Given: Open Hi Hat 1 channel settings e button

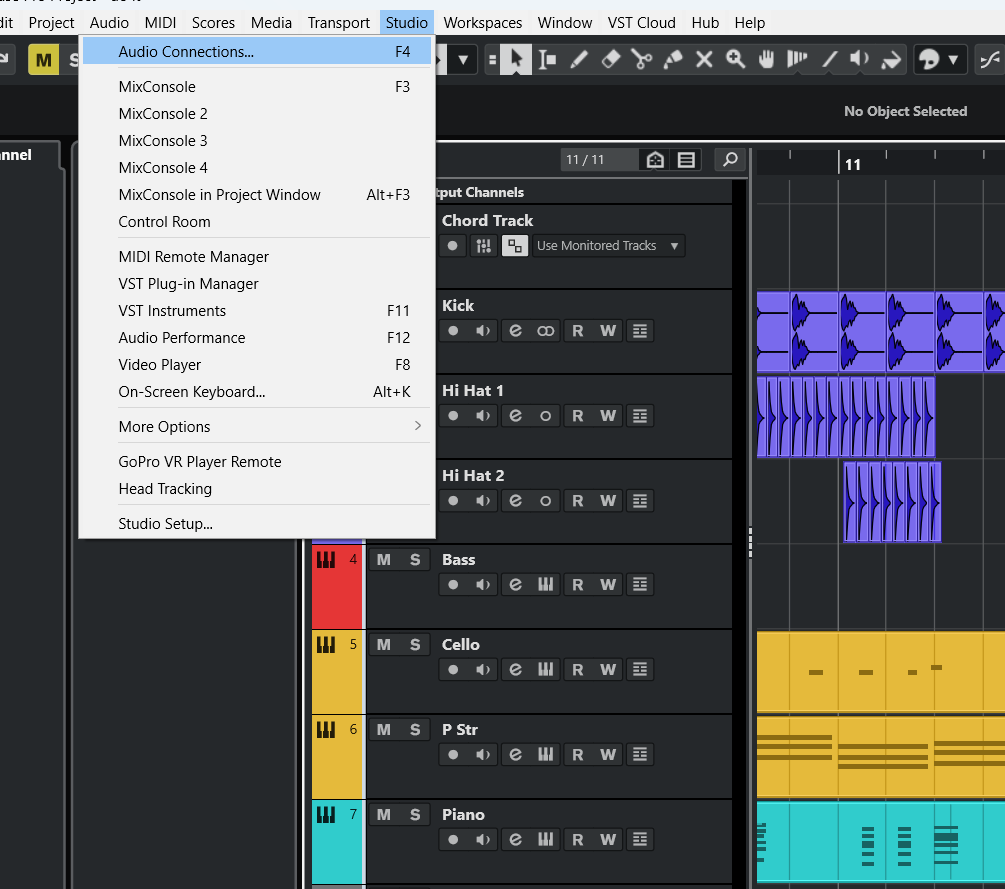Looking at the screenshot, I should [x=515, y=416].
